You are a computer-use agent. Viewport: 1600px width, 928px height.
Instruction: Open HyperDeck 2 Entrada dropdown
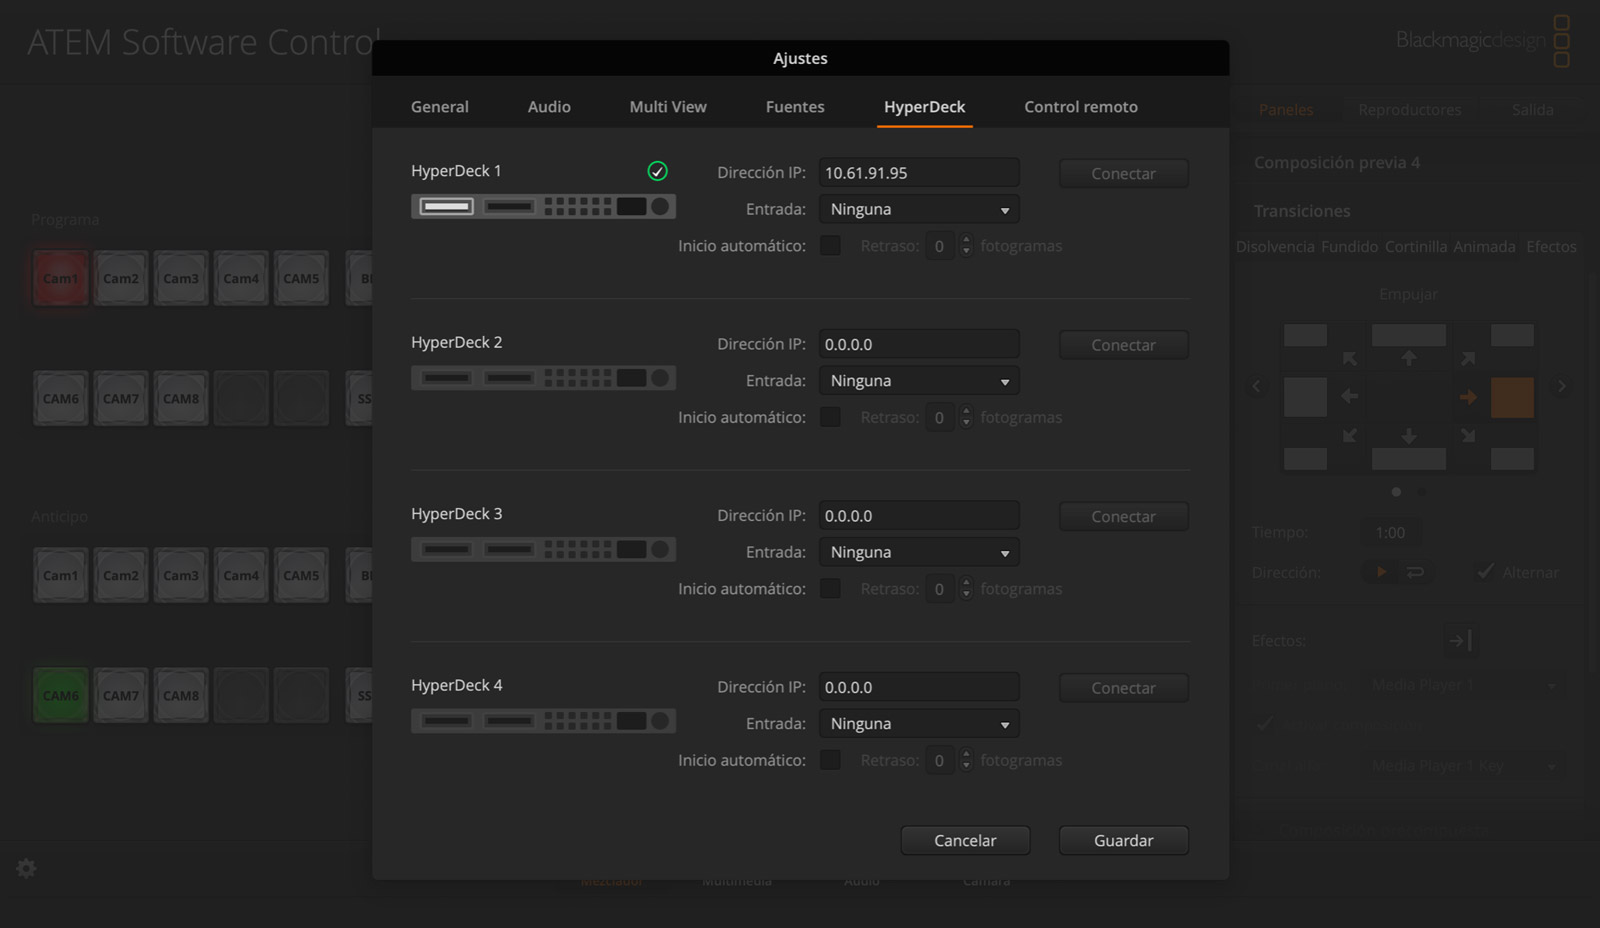click(x=919, y=381)
